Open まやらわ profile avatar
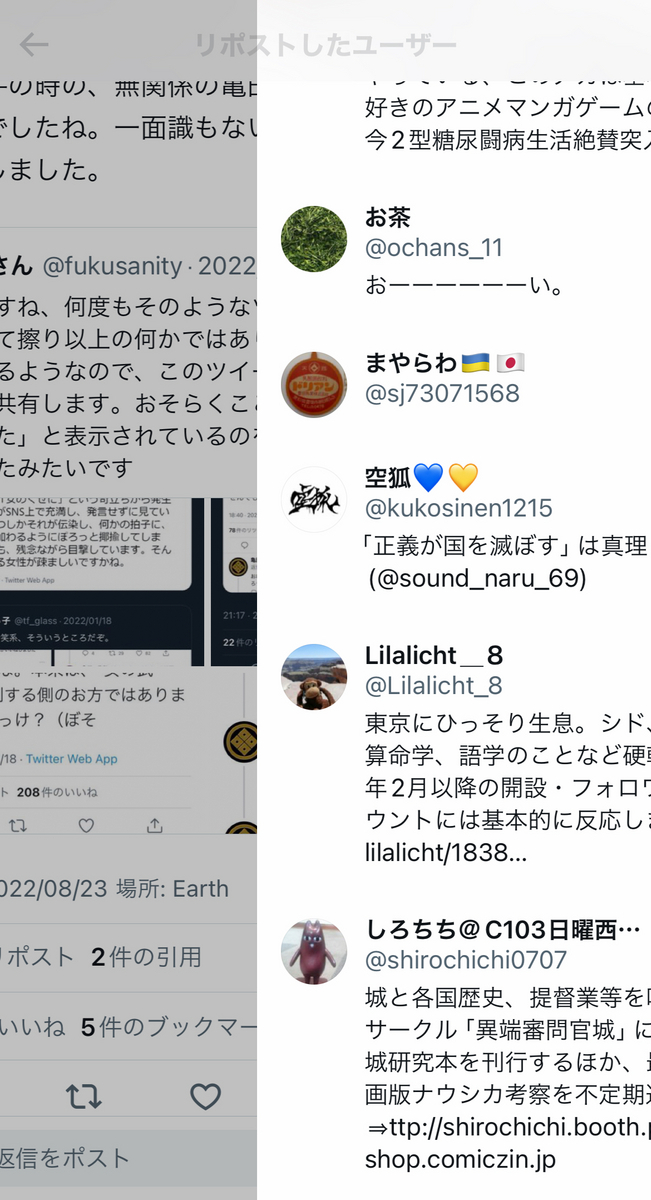This screenshot has height=1200, width=651. click(314, 385)
